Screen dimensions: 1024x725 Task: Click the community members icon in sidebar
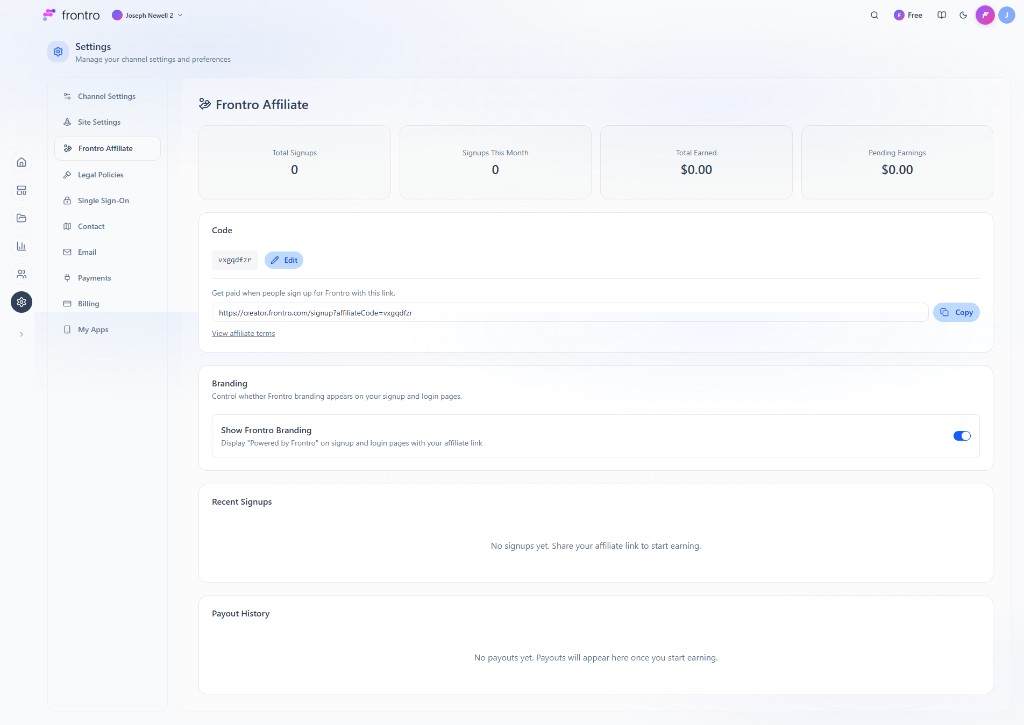[x=21, y=273]
